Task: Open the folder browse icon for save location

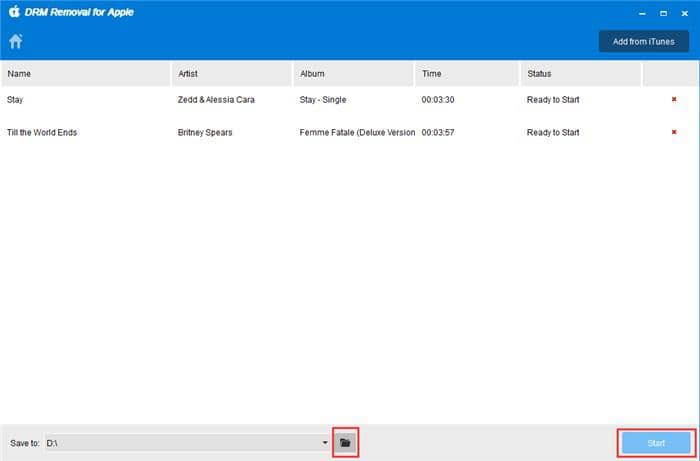Action: click(x=346, y=443)
